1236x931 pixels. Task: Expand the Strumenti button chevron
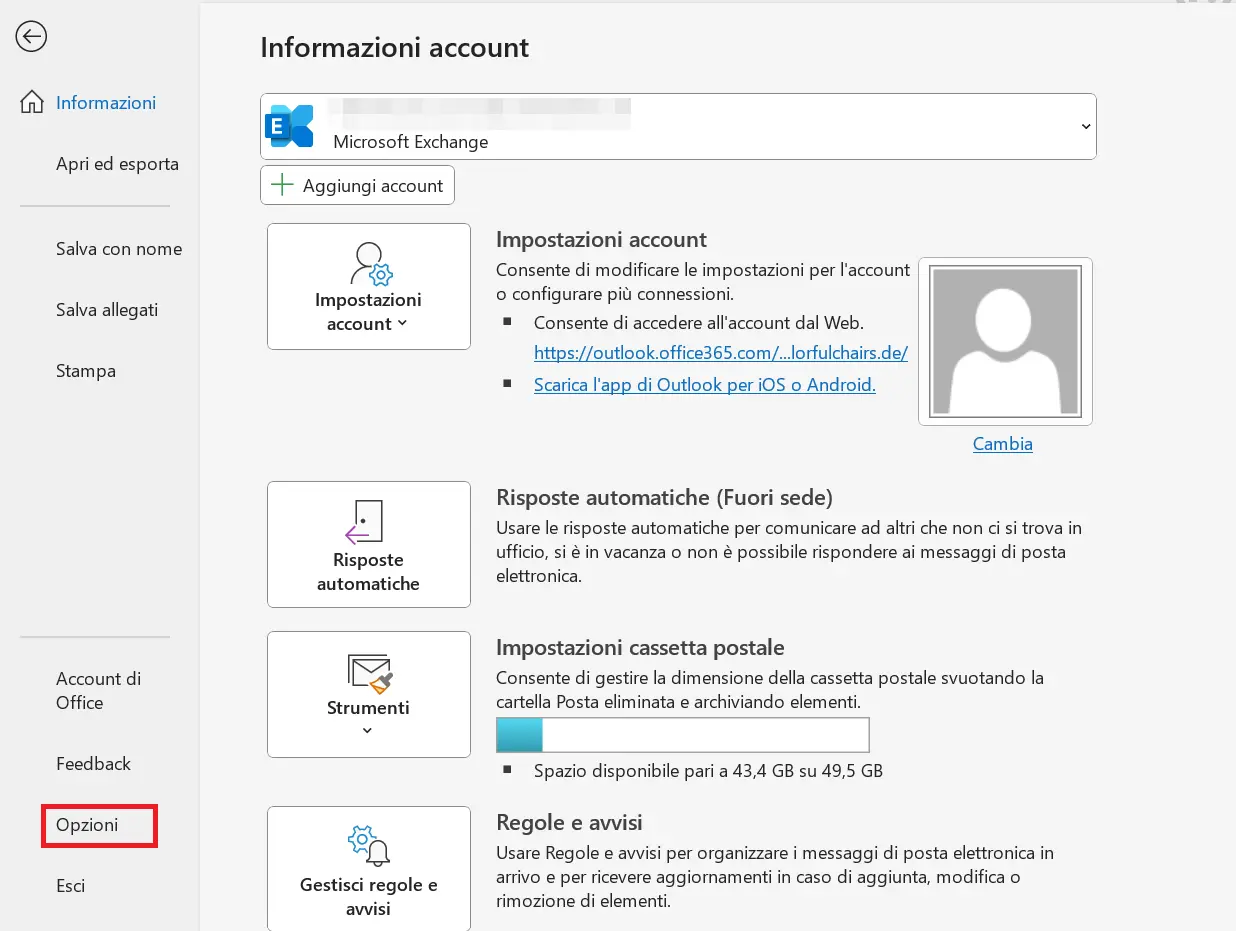tap(367, 731)
